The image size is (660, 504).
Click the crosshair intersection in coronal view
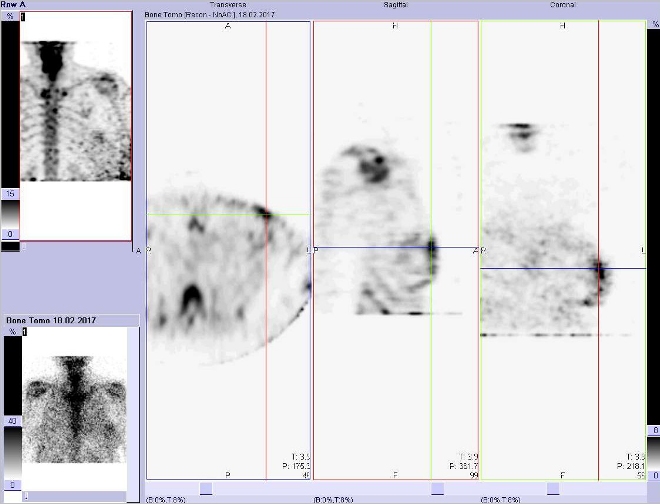(x=599, y=268)
